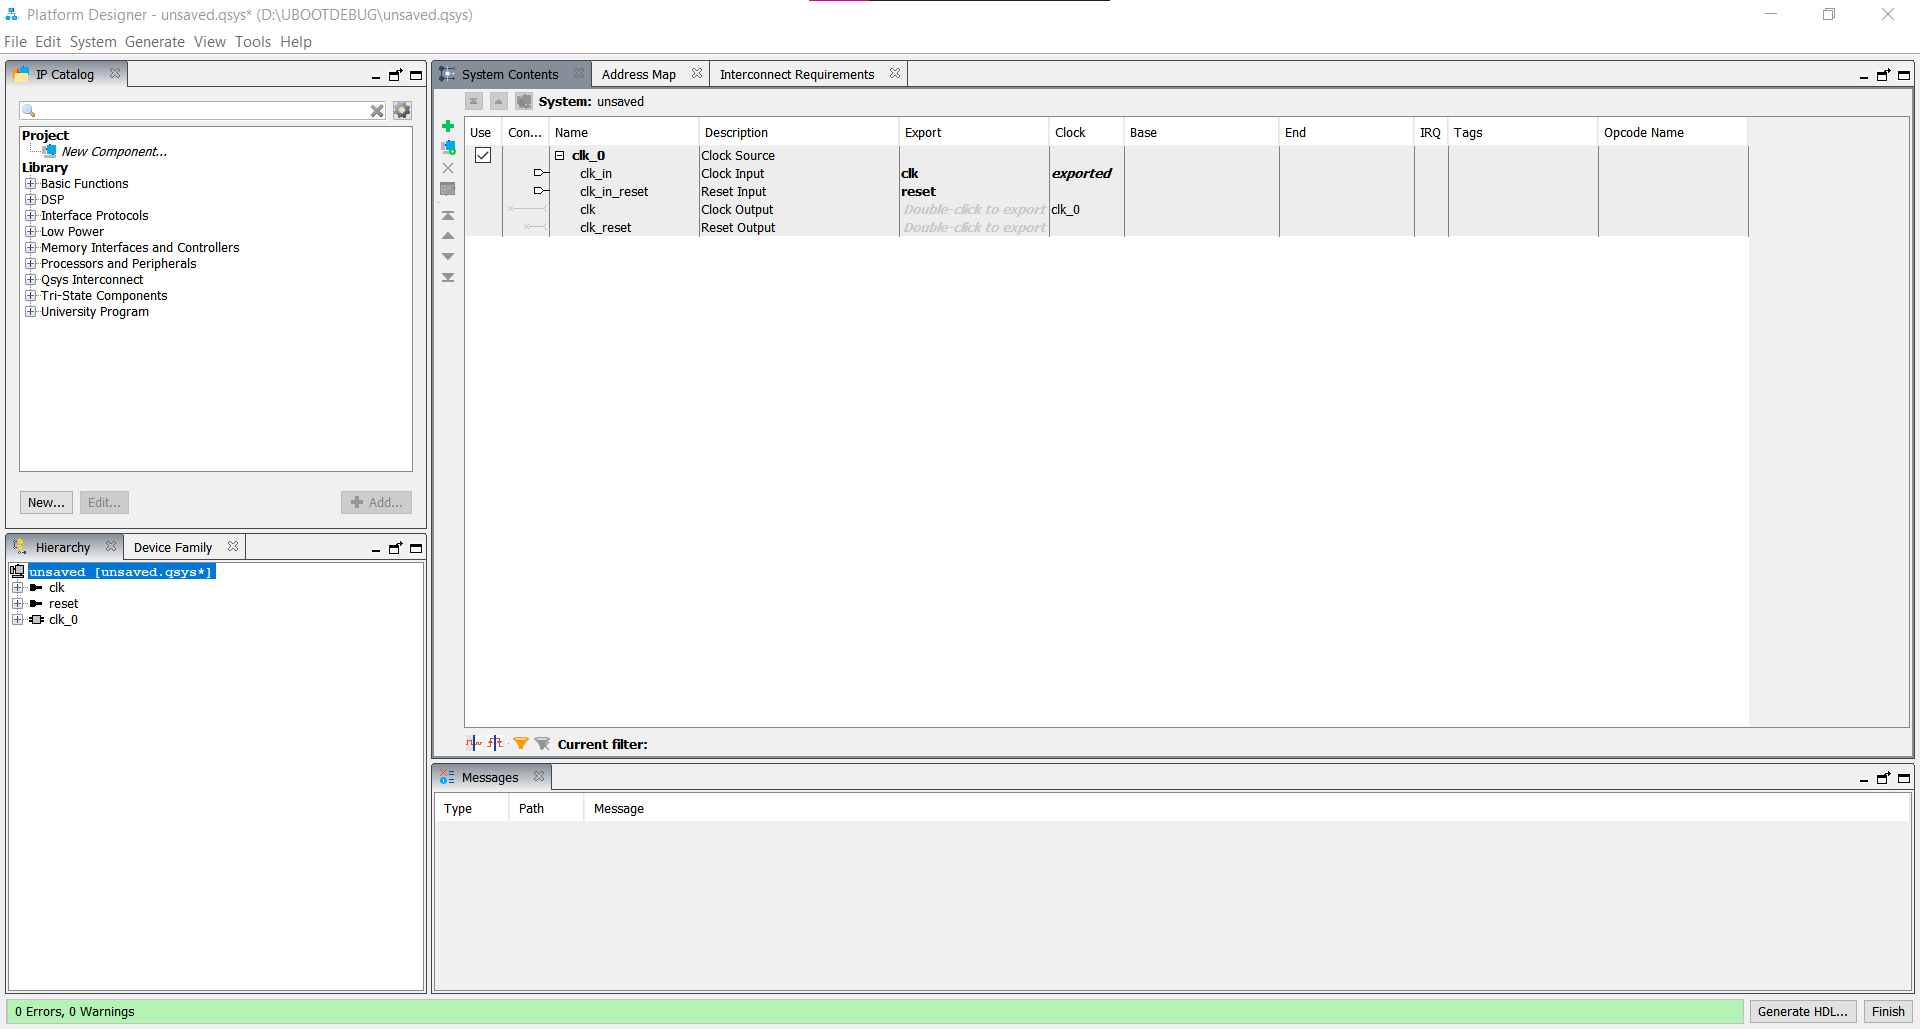
Task: Expand the DSP library category
Action: tap(30, 199)
